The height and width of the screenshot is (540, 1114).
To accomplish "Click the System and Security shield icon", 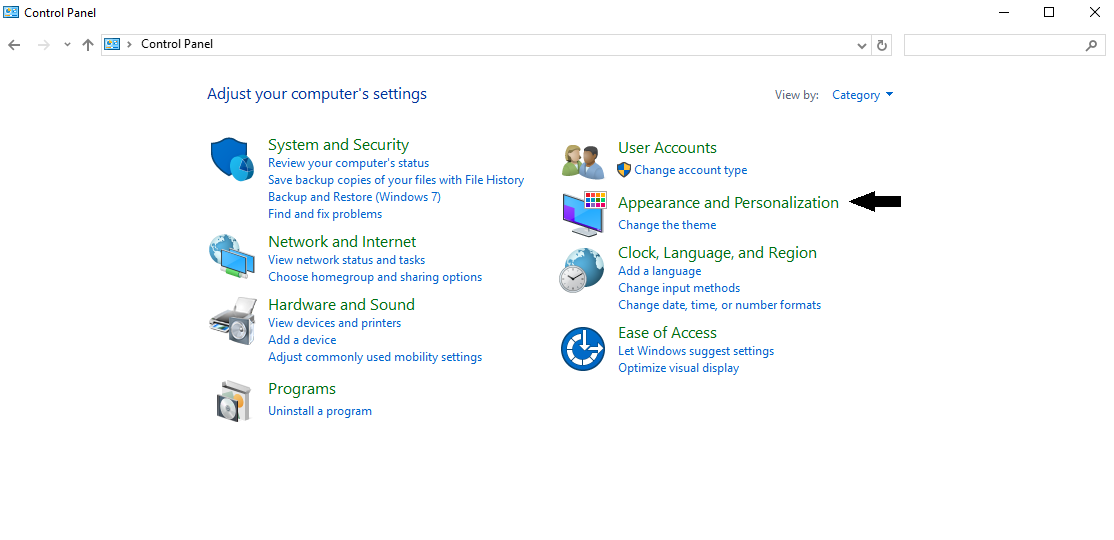I will [232, 160].
